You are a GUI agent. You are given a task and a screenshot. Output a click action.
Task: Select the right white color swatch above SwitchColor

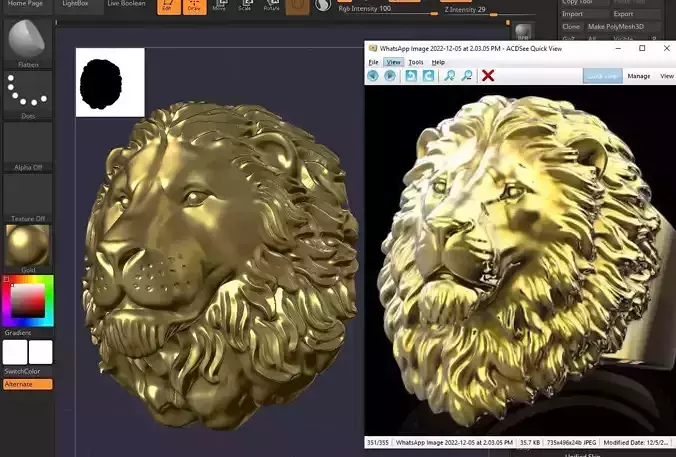coord(41,352)
